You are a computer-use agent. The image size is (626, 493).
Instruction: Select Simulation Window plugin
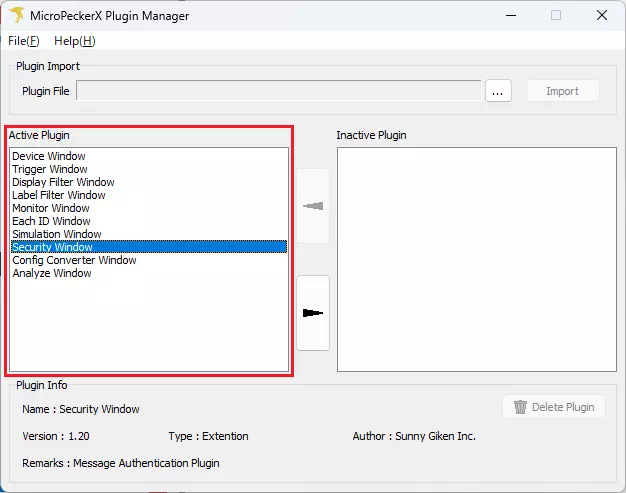149,234
